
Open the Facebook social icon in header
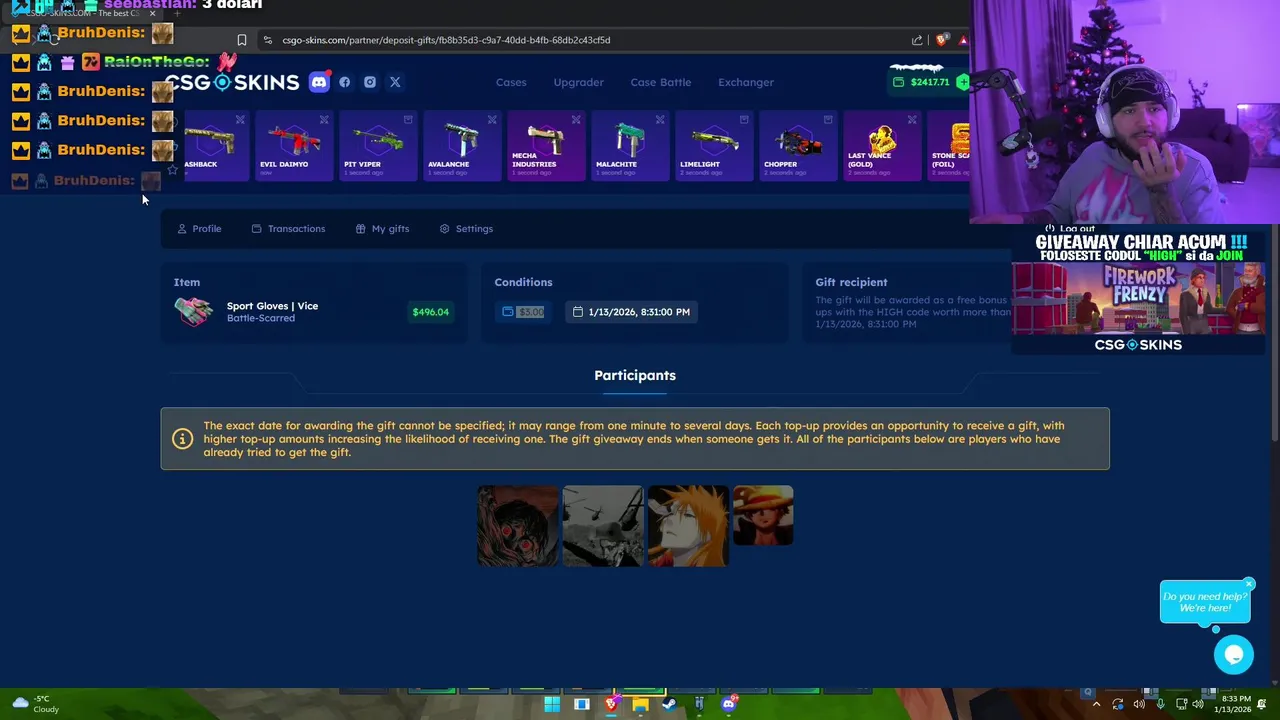pos(345,82)
